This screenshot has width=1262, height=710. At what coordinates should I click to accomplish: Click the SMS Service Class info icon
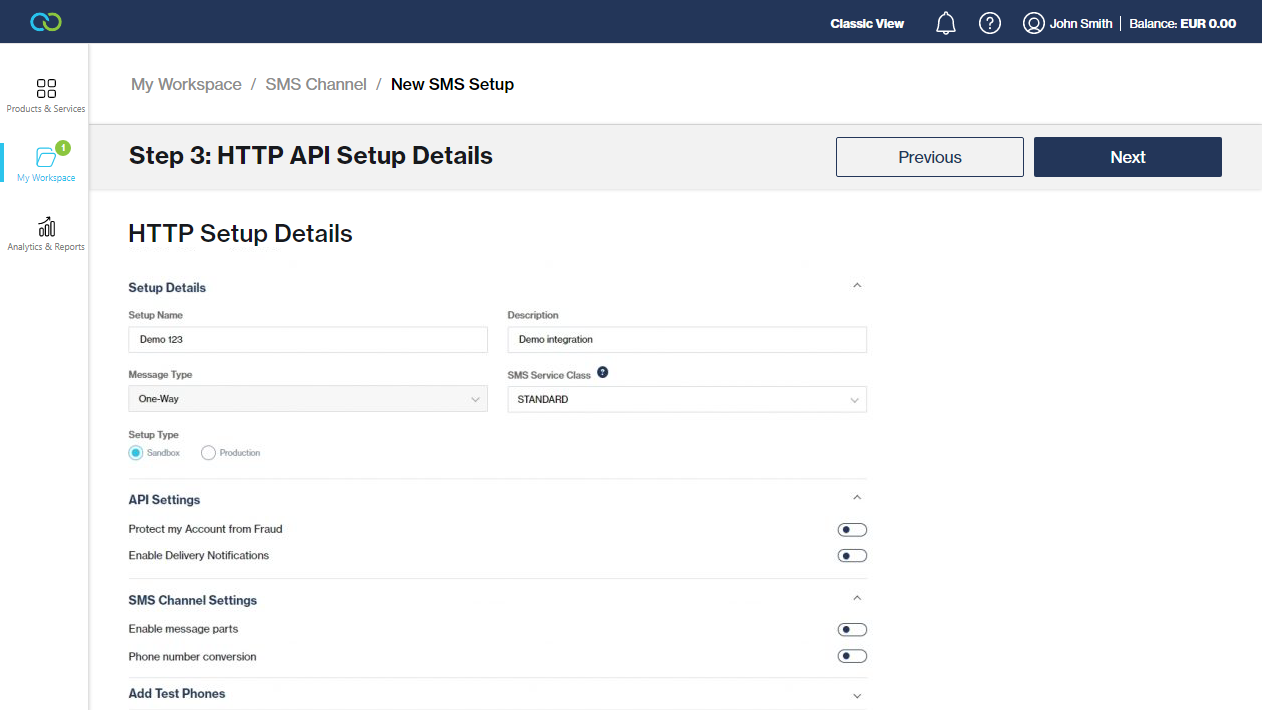pos(602,373)
